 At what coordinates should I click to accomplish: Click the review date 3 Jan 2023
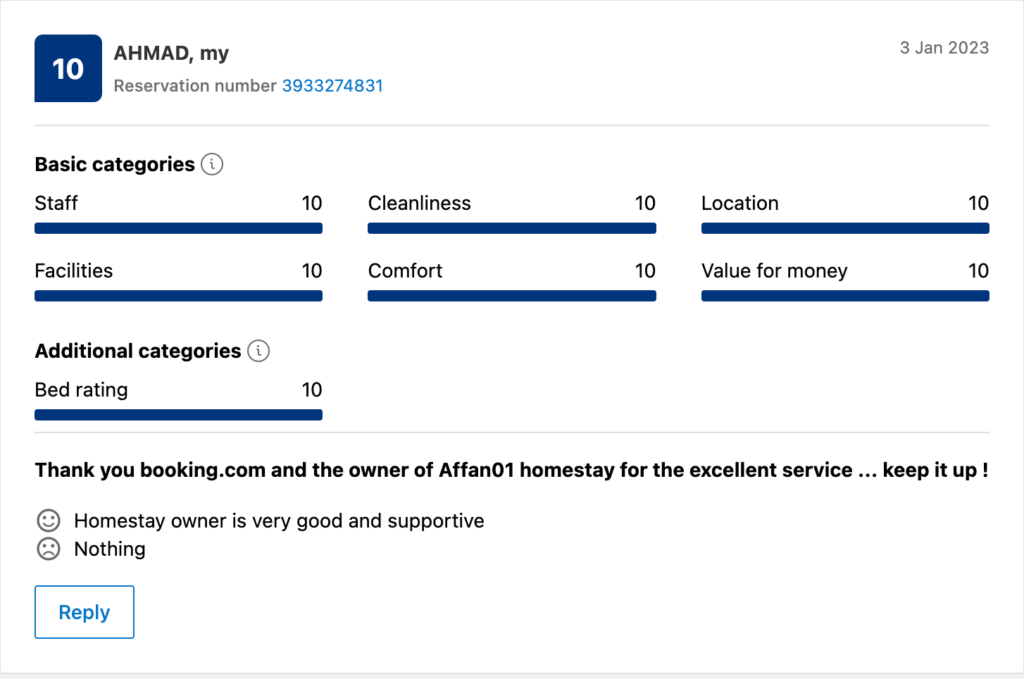[x=944, y=48]
